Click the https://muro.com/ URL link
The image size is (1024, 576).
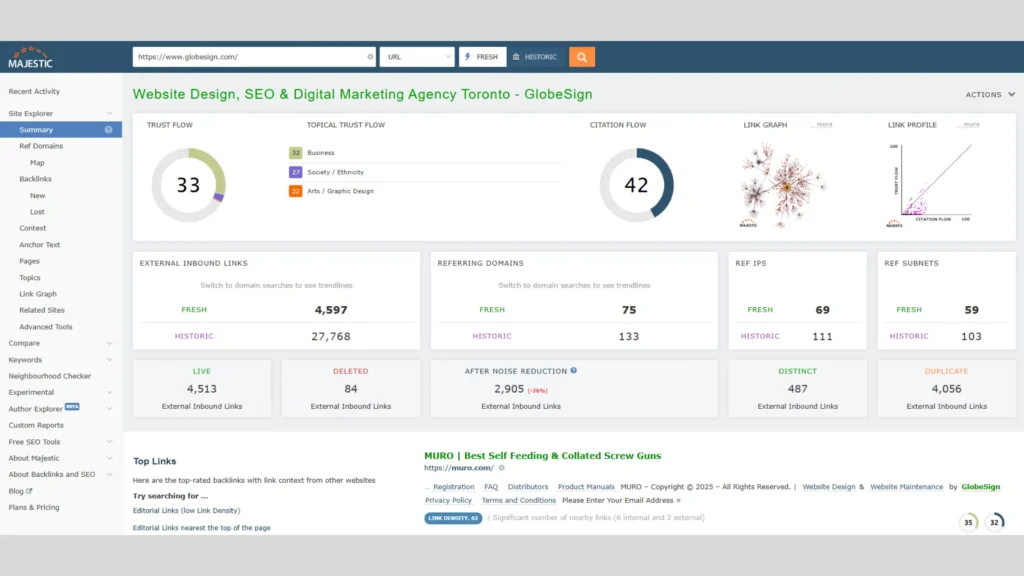pos(458,468)
